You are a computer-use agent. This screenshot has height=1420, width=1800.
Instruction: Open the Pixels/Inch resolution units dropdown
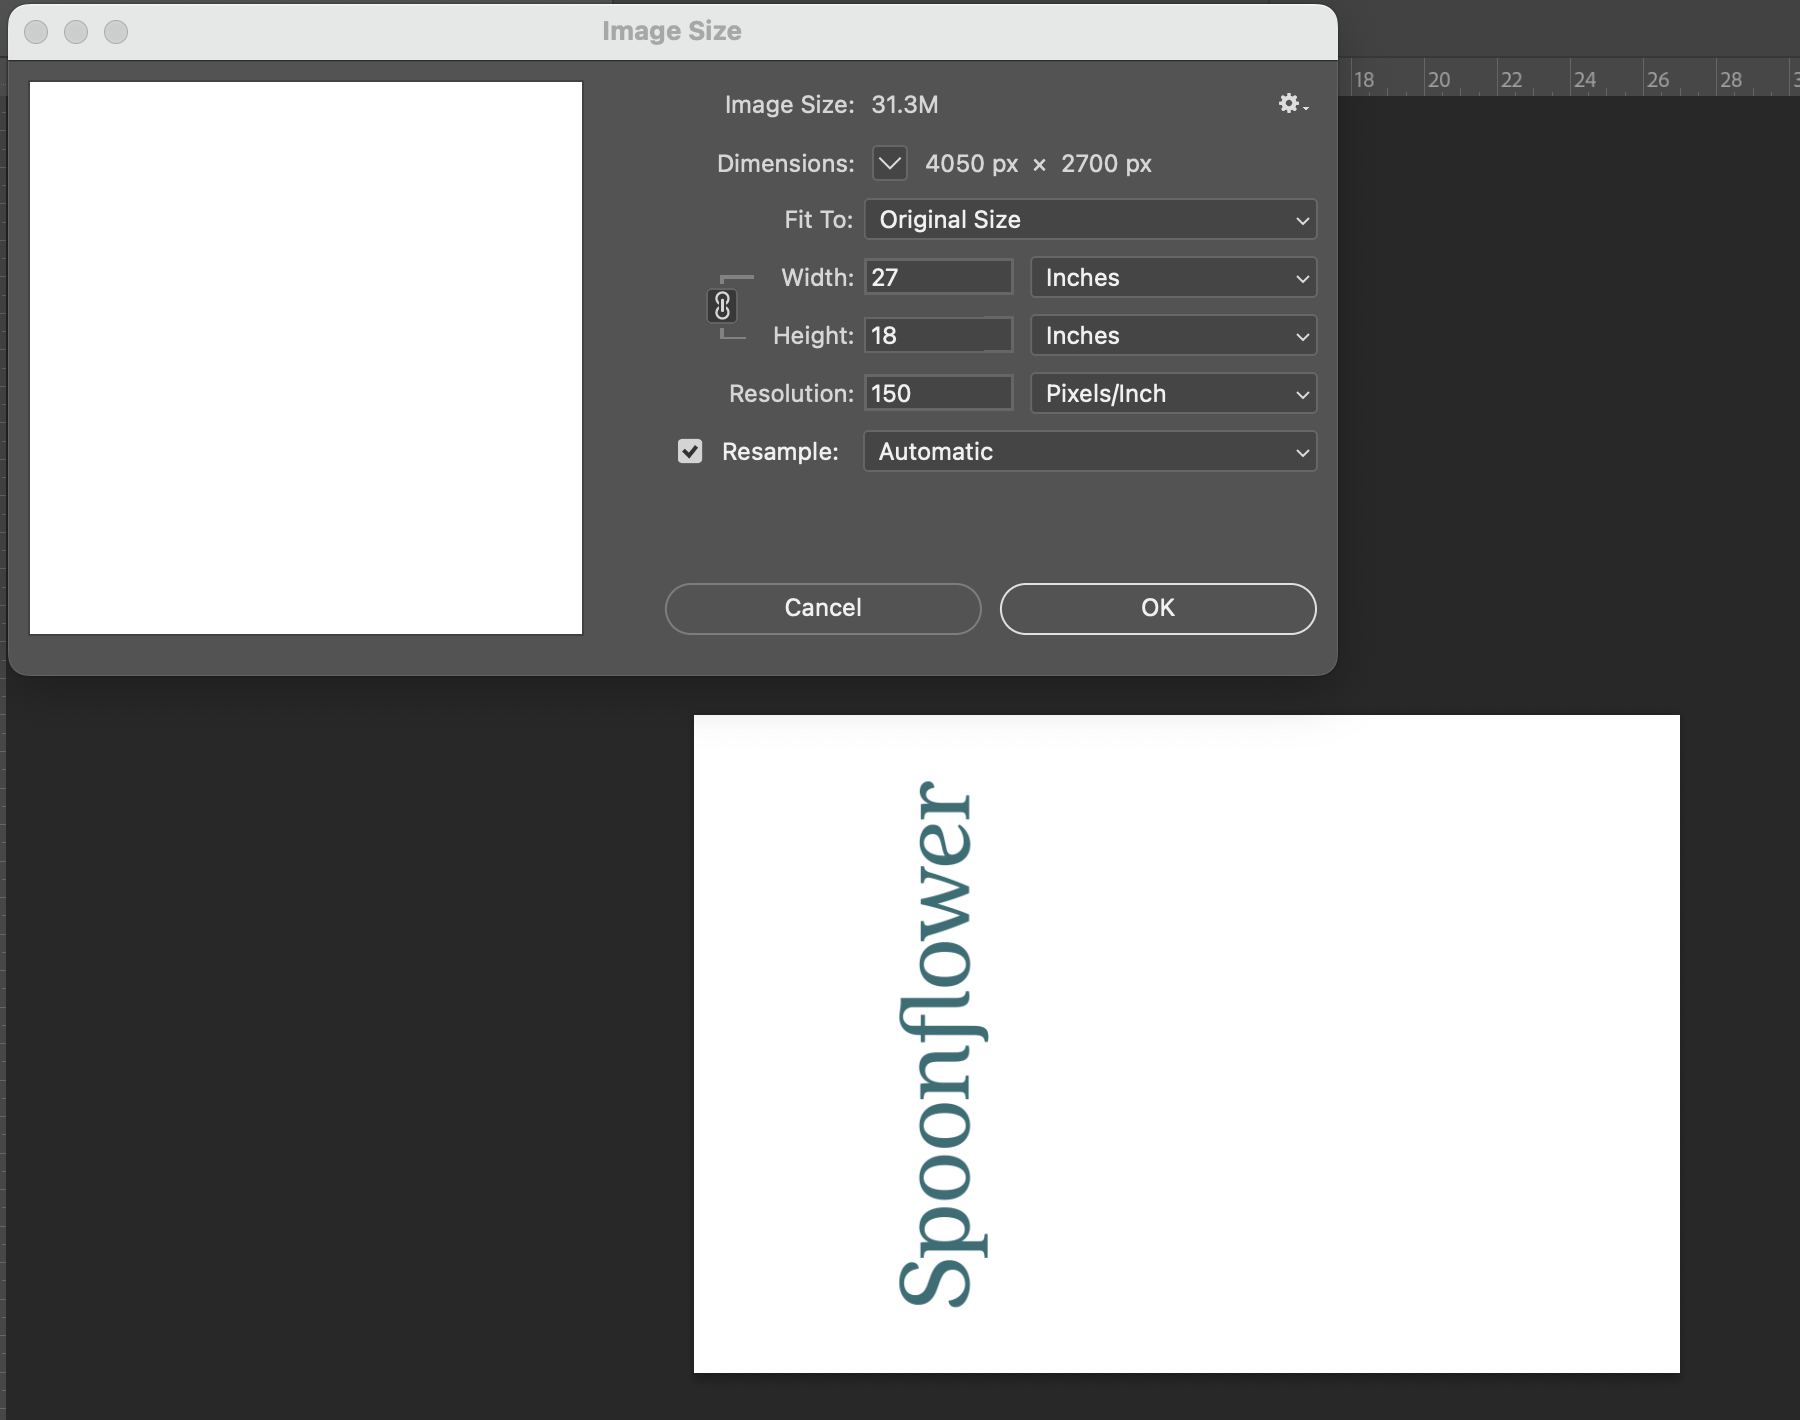[x=1173, y=394]
